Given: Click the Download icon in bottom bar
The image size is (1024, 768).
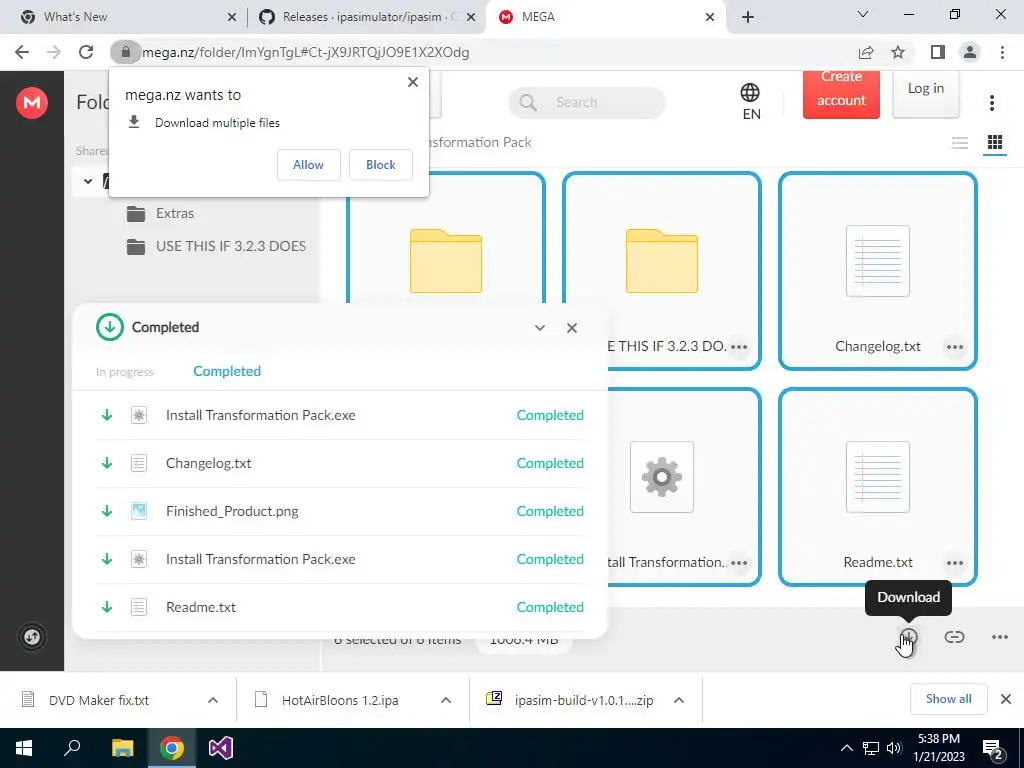Looking at the screenshot, I should (908, 637).
